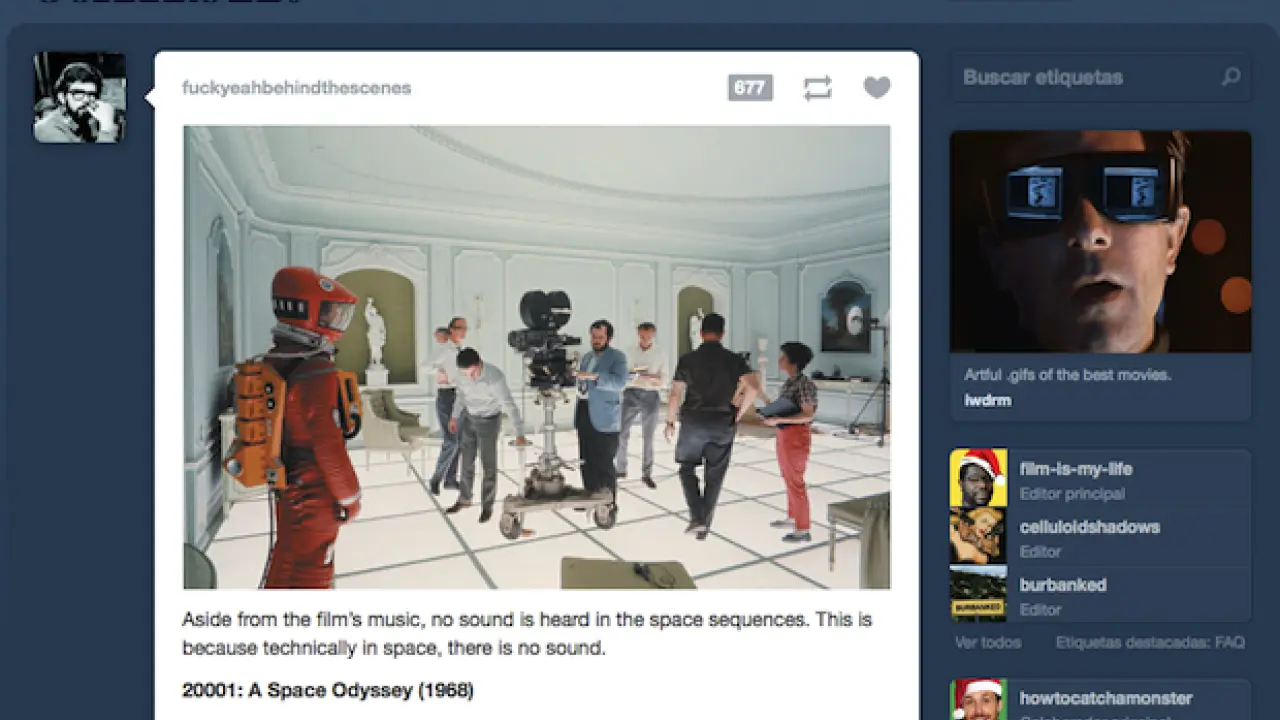Like the post with the heart icon

tap(876, 88)
